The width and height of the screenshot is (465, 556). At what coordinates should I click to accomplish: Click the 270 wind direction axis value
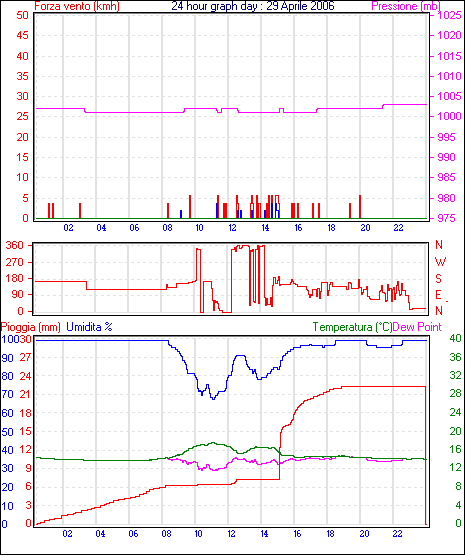tap(15, 262)
